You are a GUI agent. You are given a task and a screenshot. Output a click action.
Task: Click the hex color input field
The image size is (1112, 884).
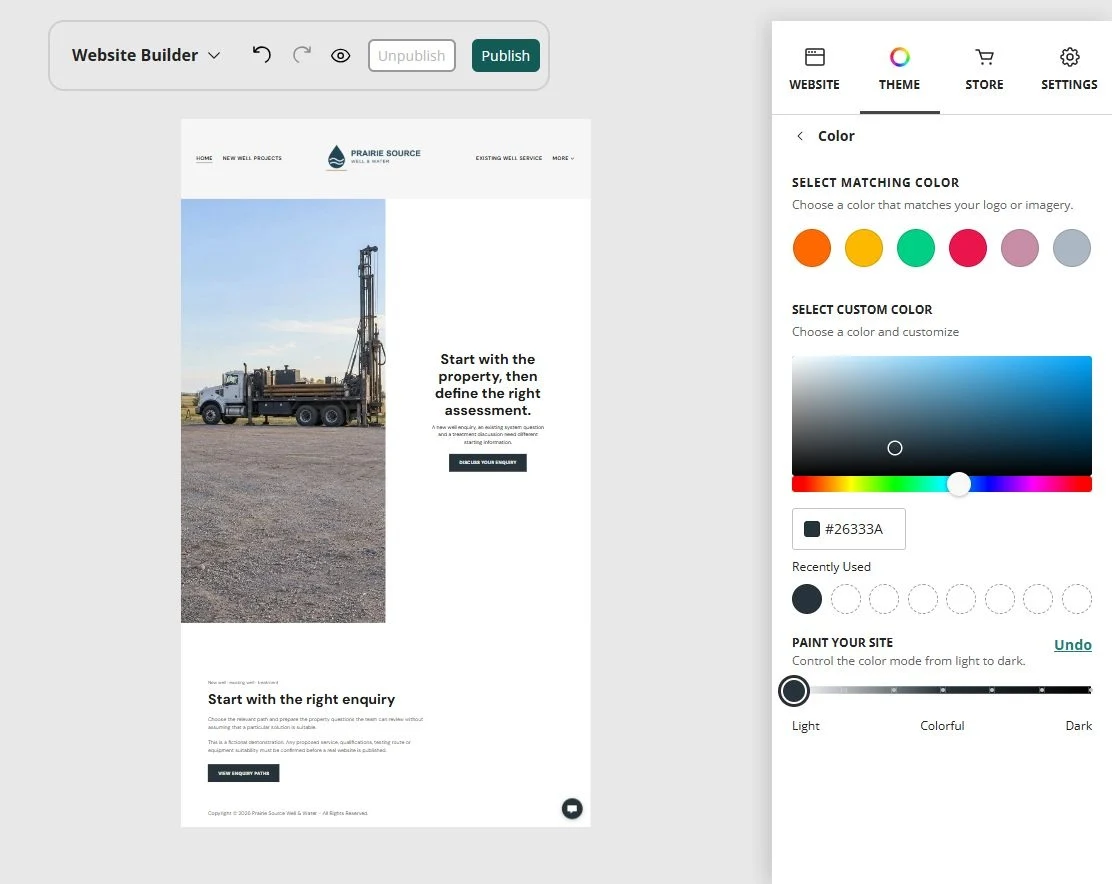tap(849, 529)
